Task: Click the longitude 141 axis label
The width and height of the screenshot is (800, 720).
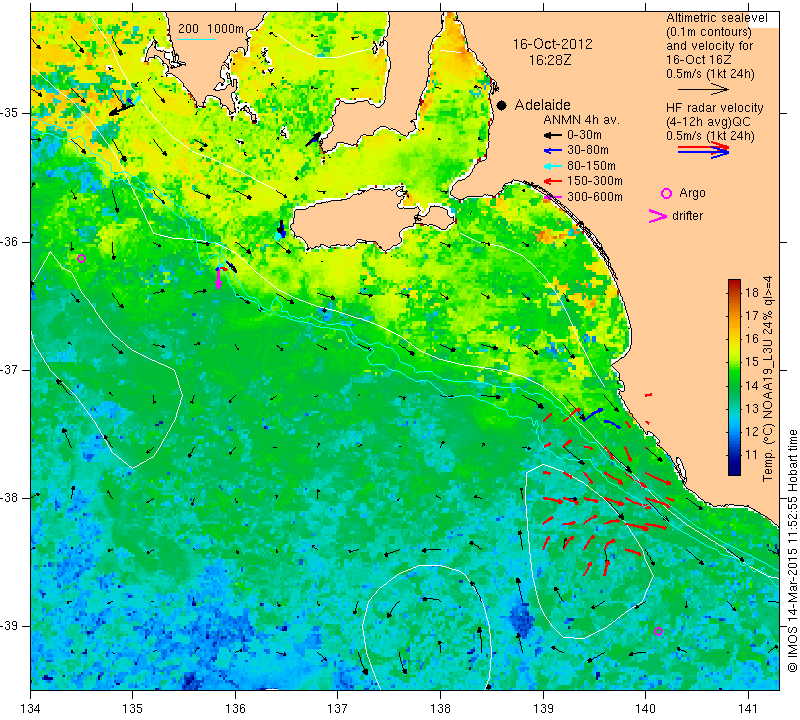Action: [748, 708]
